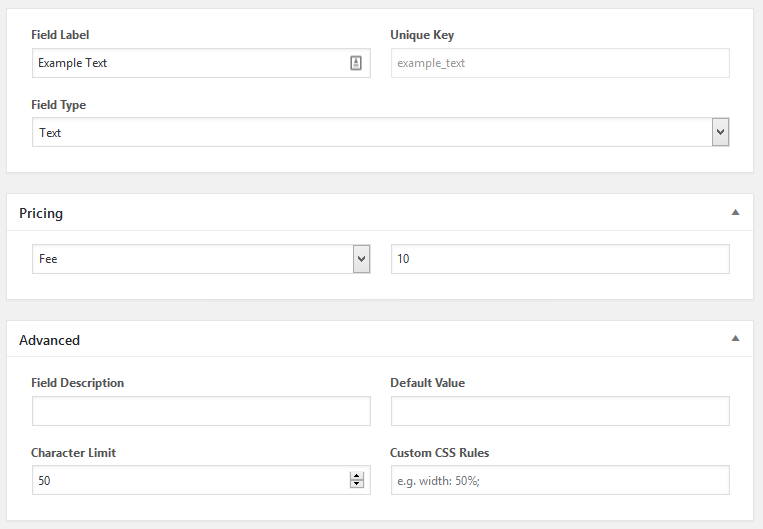
Task: Click the contact autofill icon in Field Label
Action: point(356,63)
